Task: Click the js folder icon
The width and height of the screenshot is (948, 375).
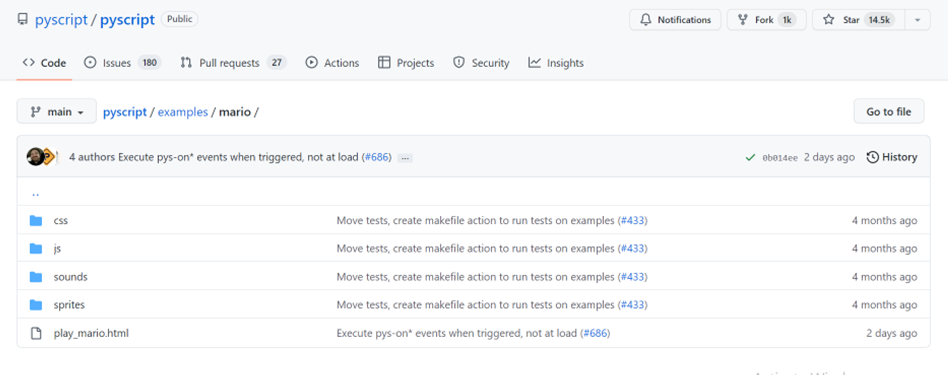Action: click(36, 249)
